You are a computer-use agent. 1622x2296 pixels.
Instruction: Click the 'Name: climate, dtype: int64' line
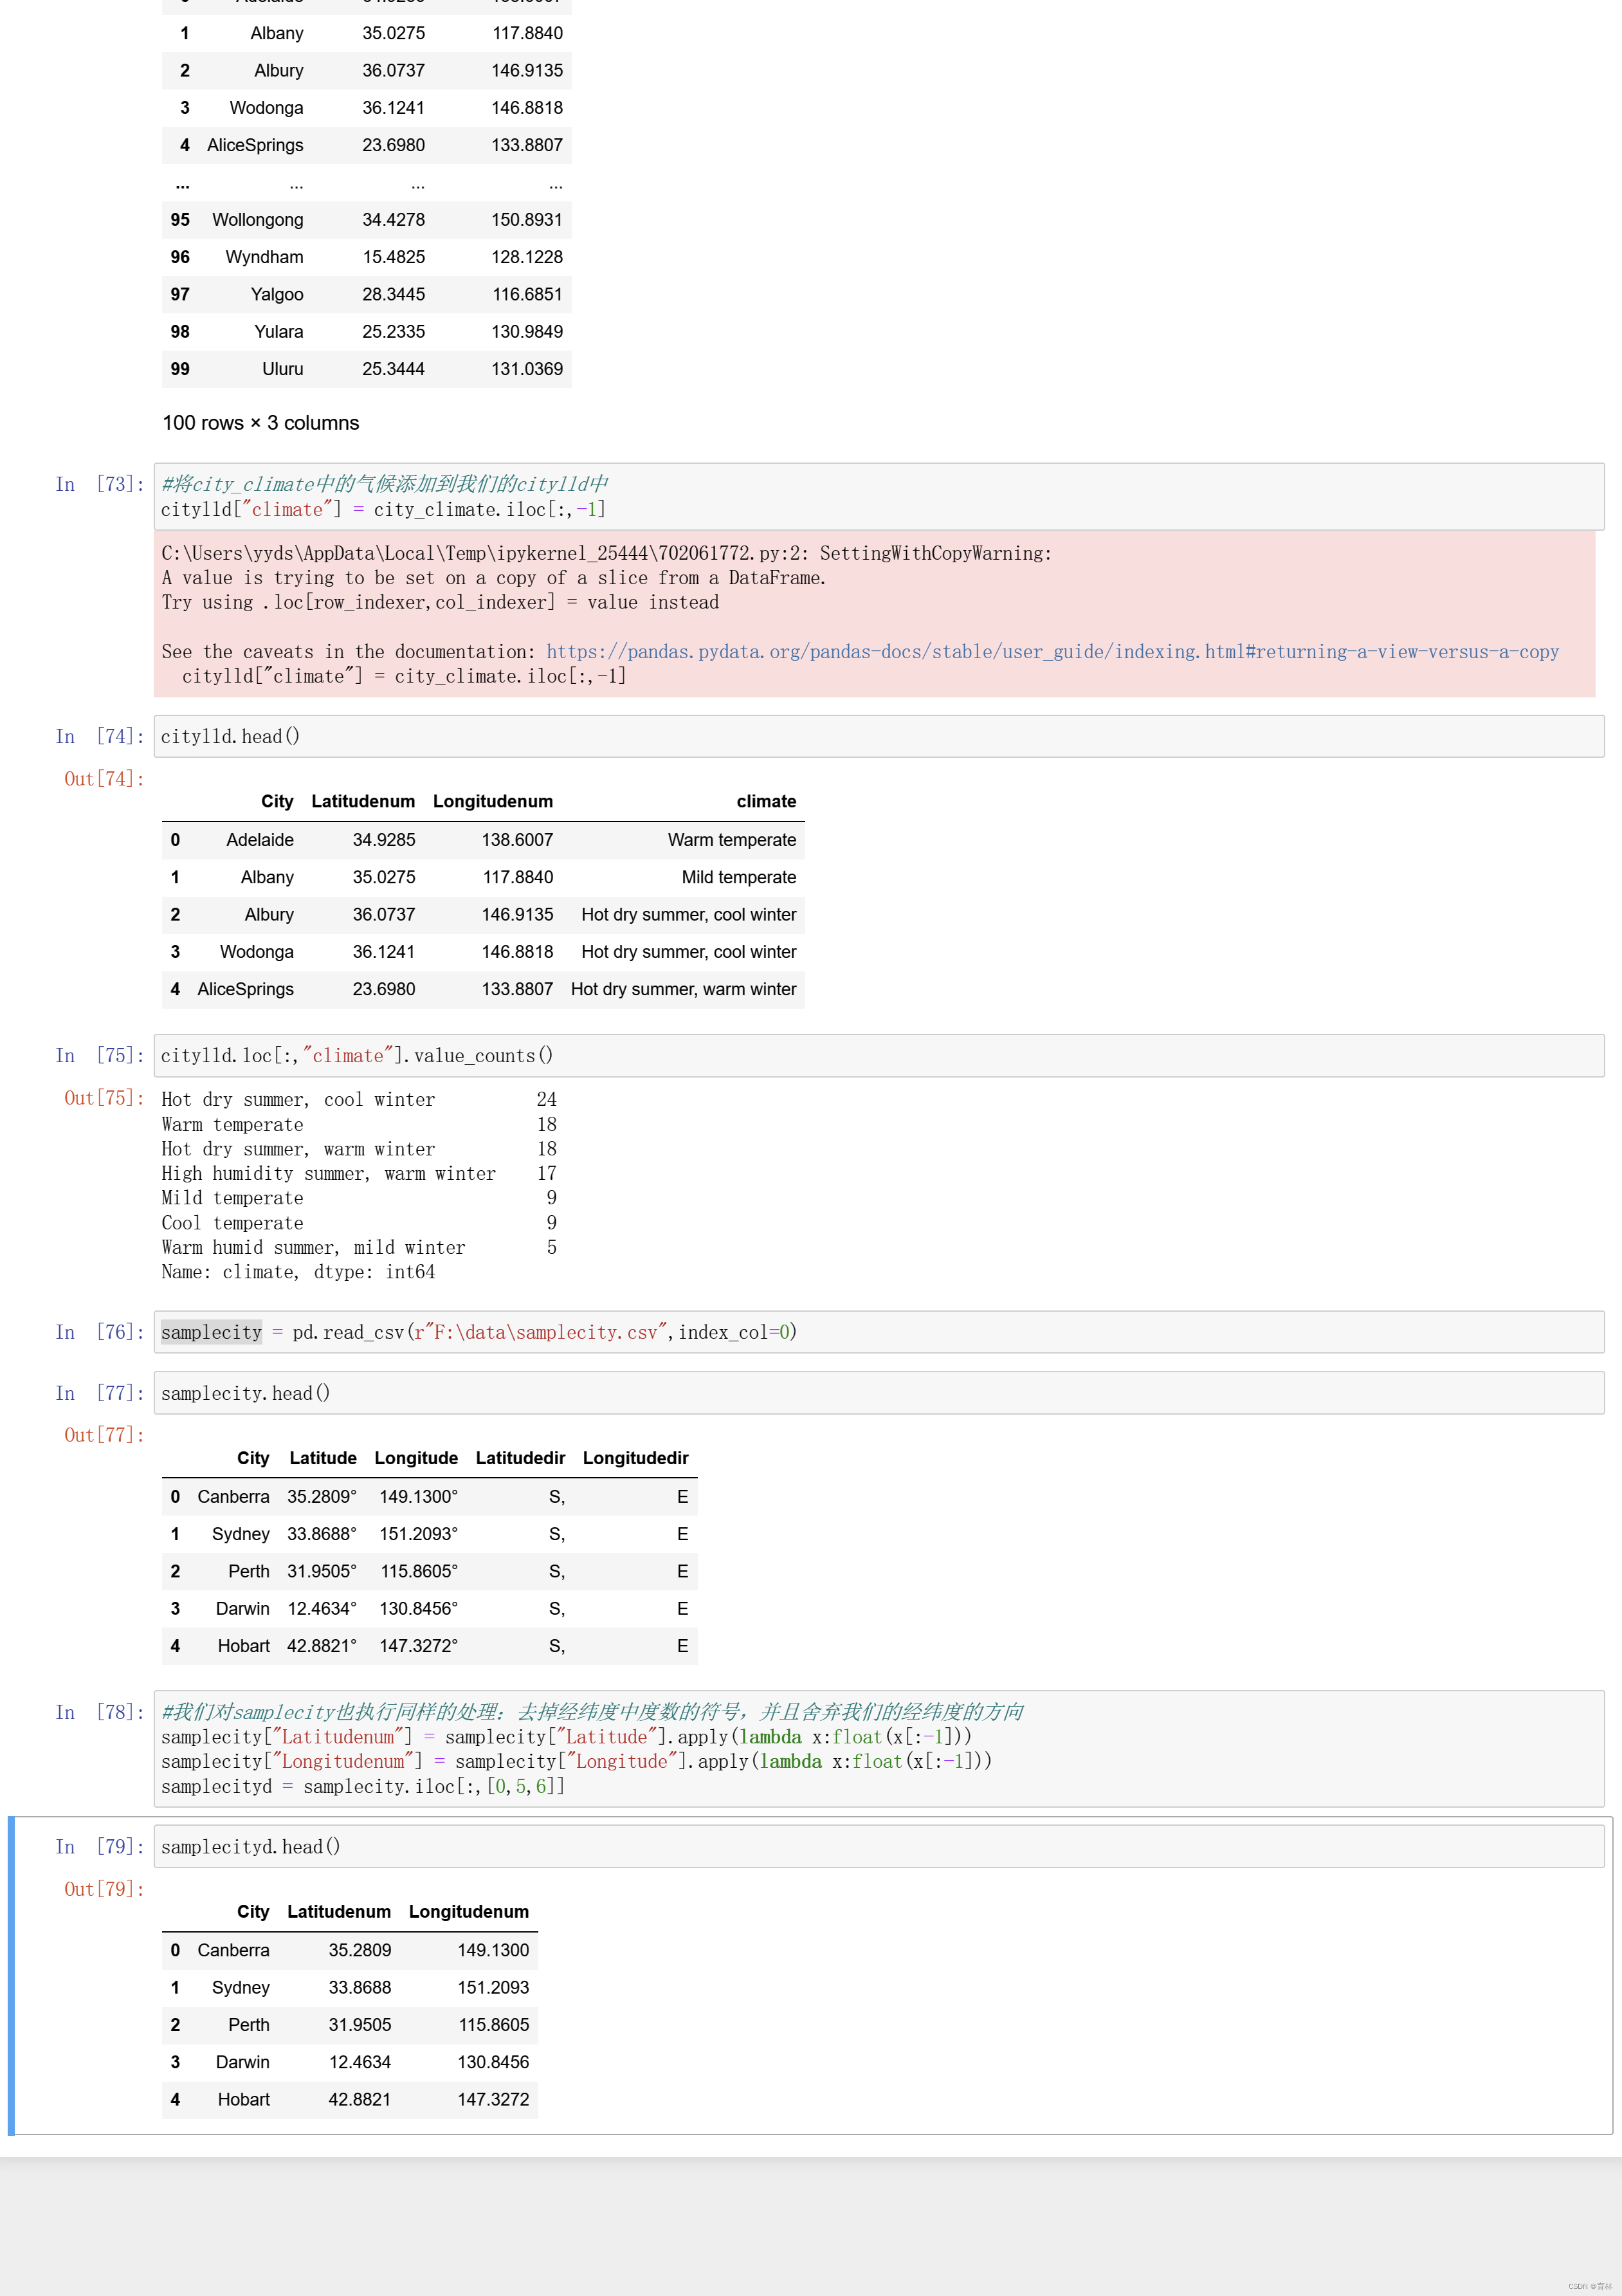pos(298,1272)
